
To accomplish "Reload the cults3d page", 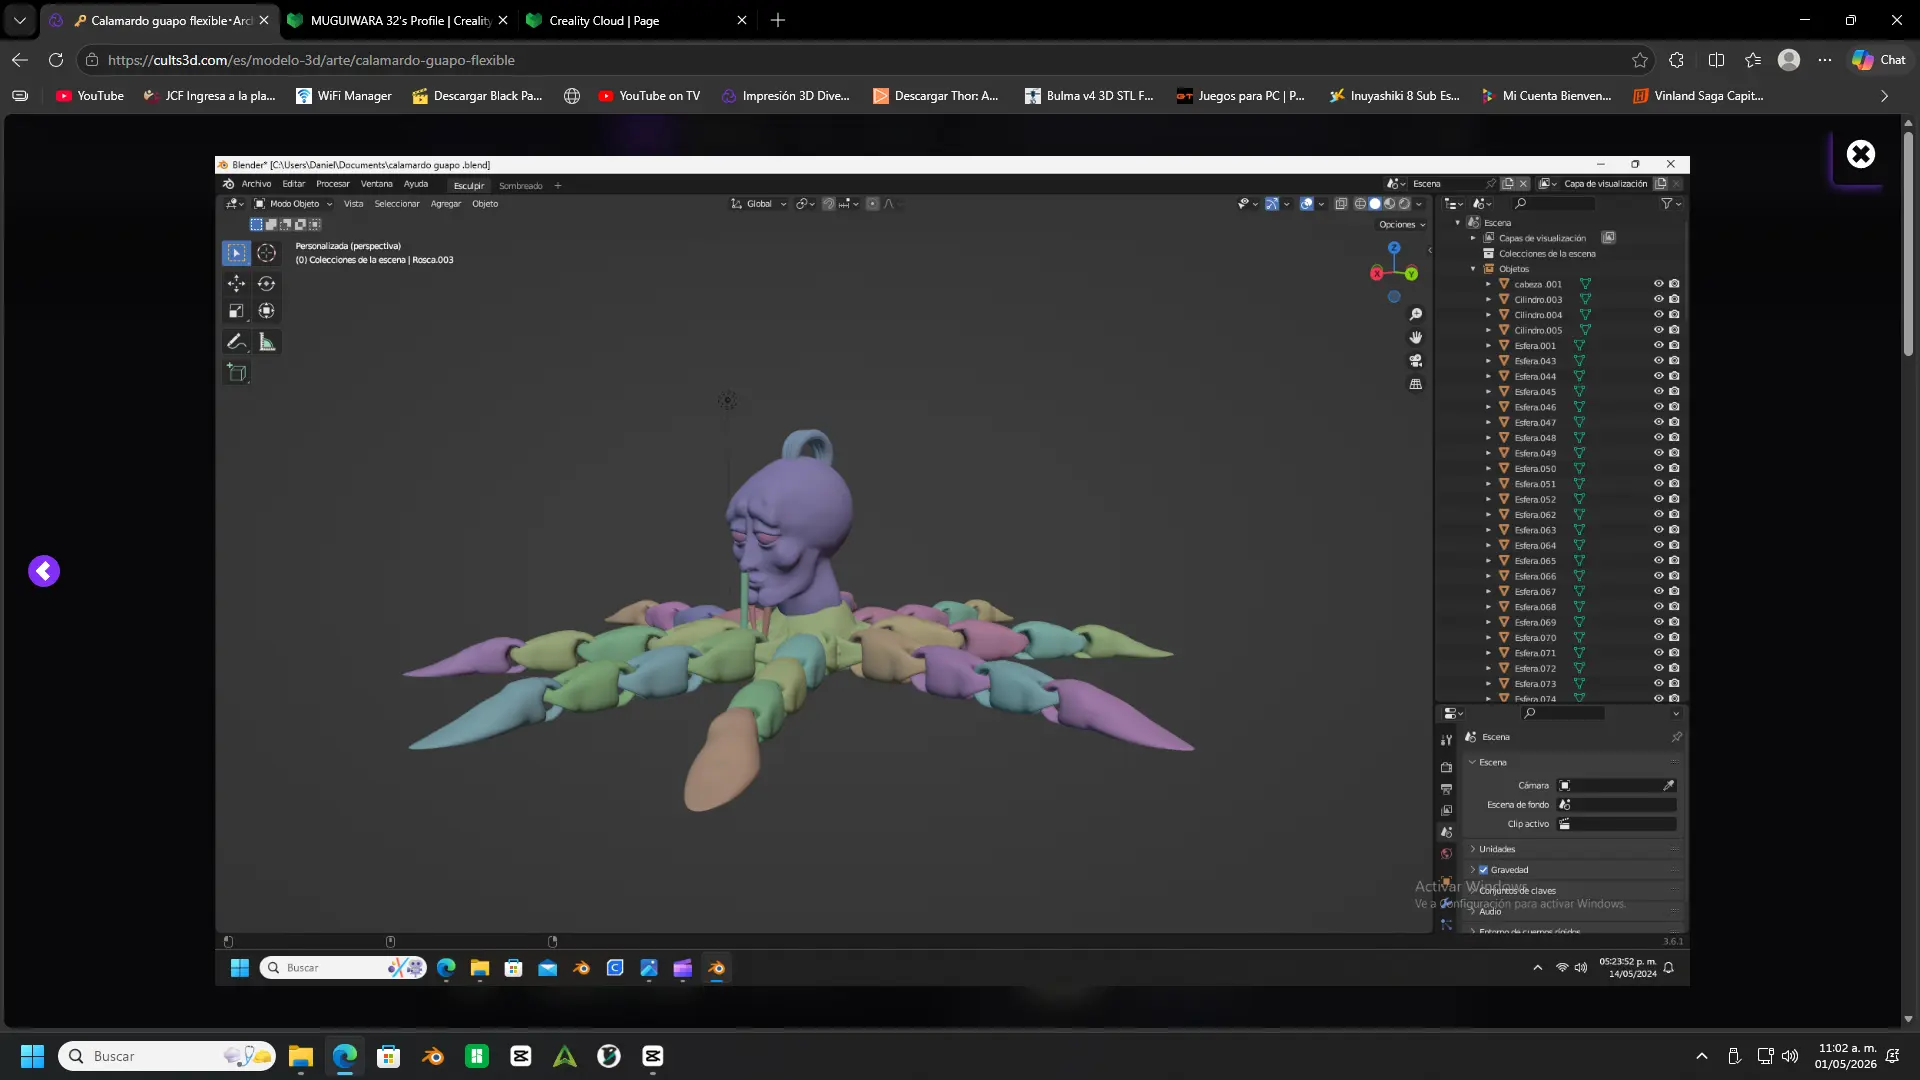I will (56, 60).
